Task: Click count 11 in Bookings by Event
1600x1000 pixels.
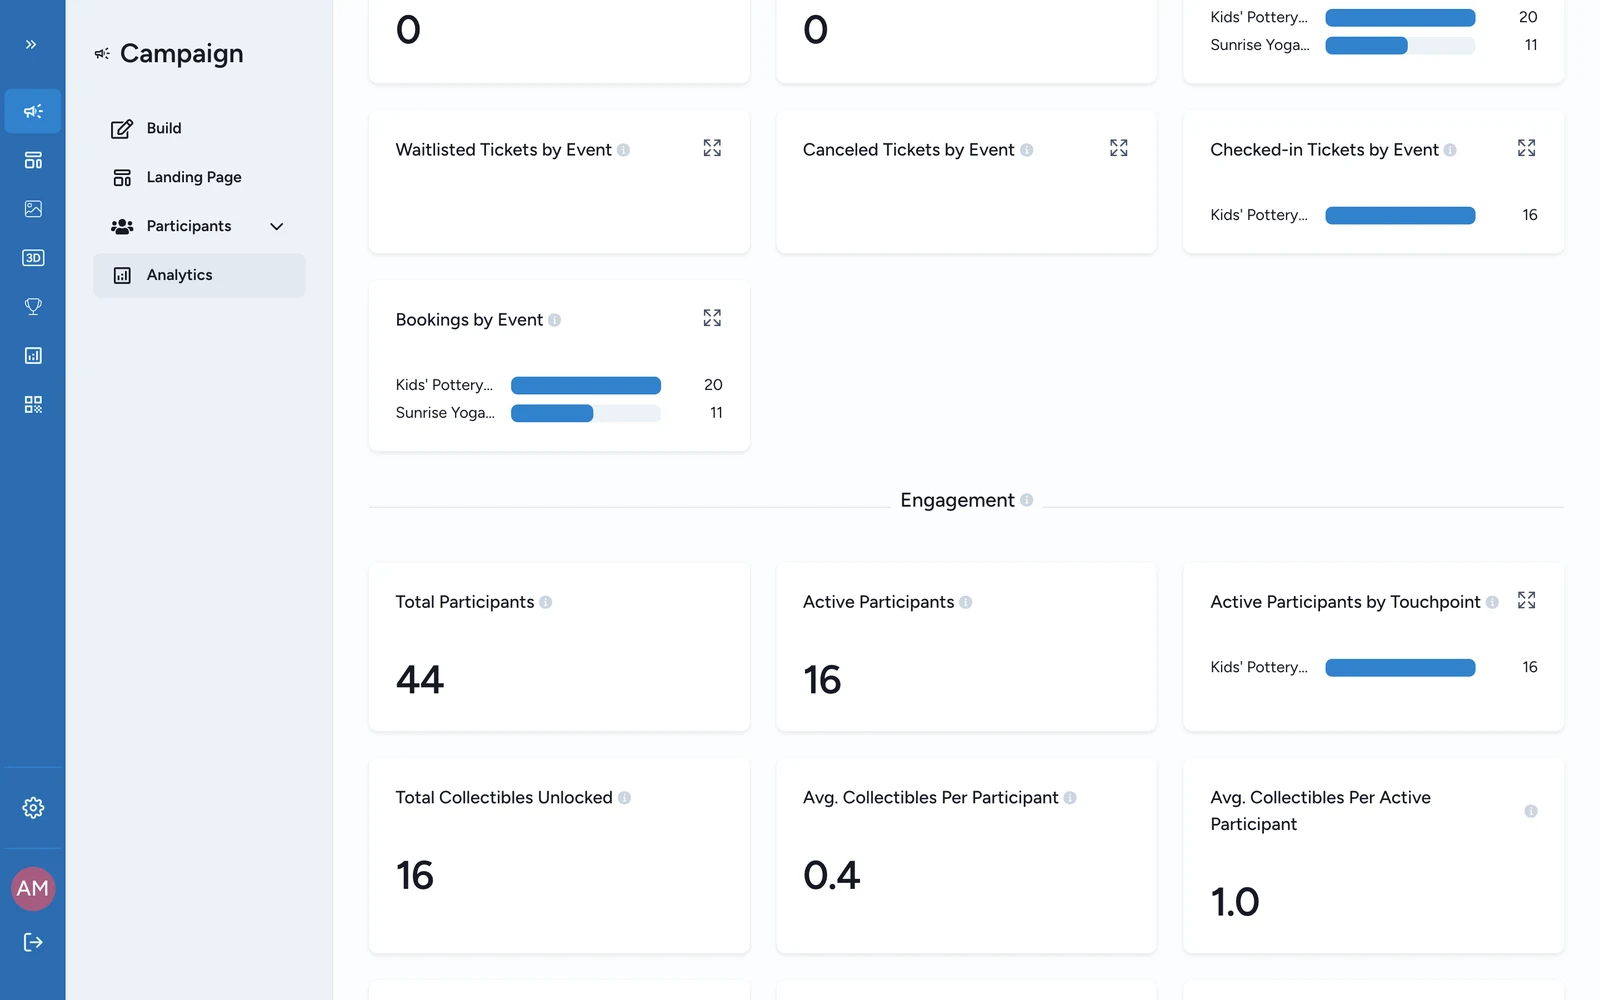Action: point(716,413)
